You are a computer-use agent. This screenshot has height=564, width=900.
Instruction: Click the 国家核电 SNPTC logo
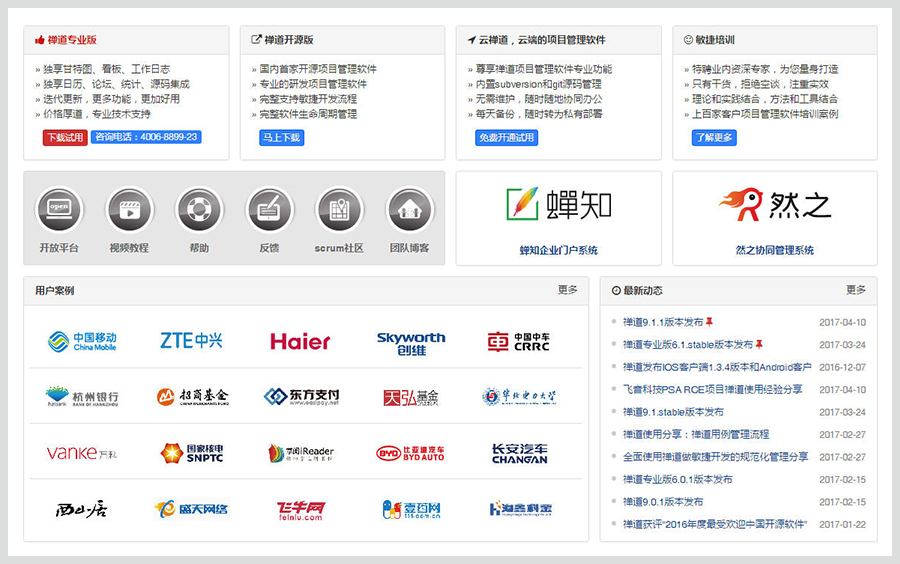[192, 453]
